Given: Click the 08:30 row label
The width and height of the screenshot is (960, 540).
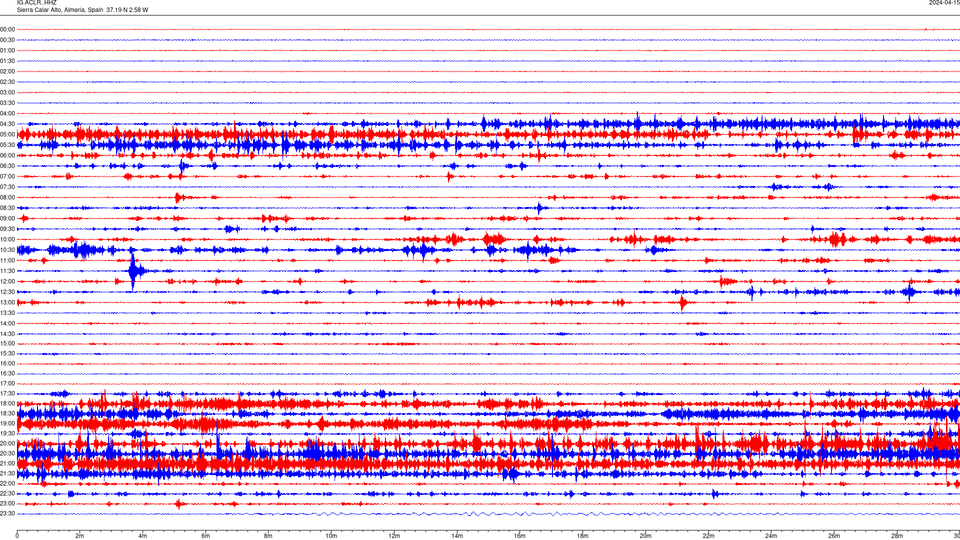Looking at the screenshot, I should [x=7, y=208].
